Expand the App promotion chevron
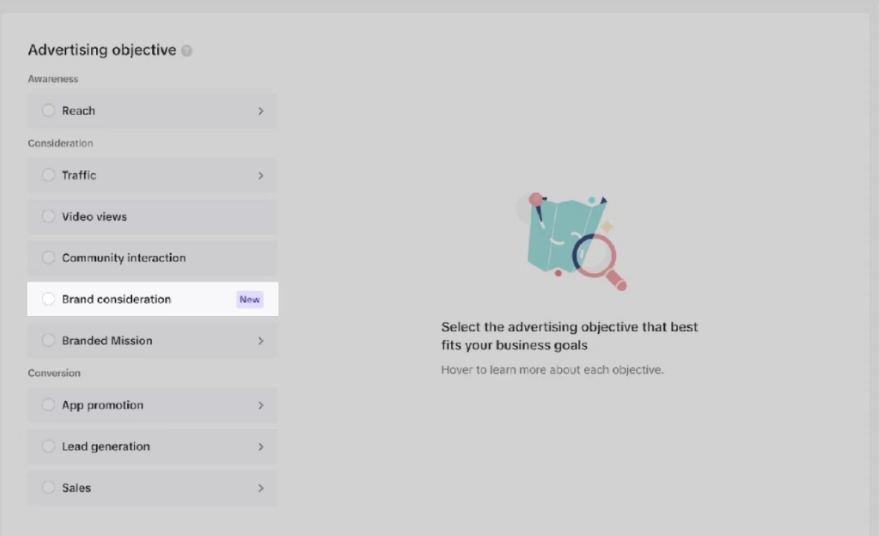 [x=261, y=406]
